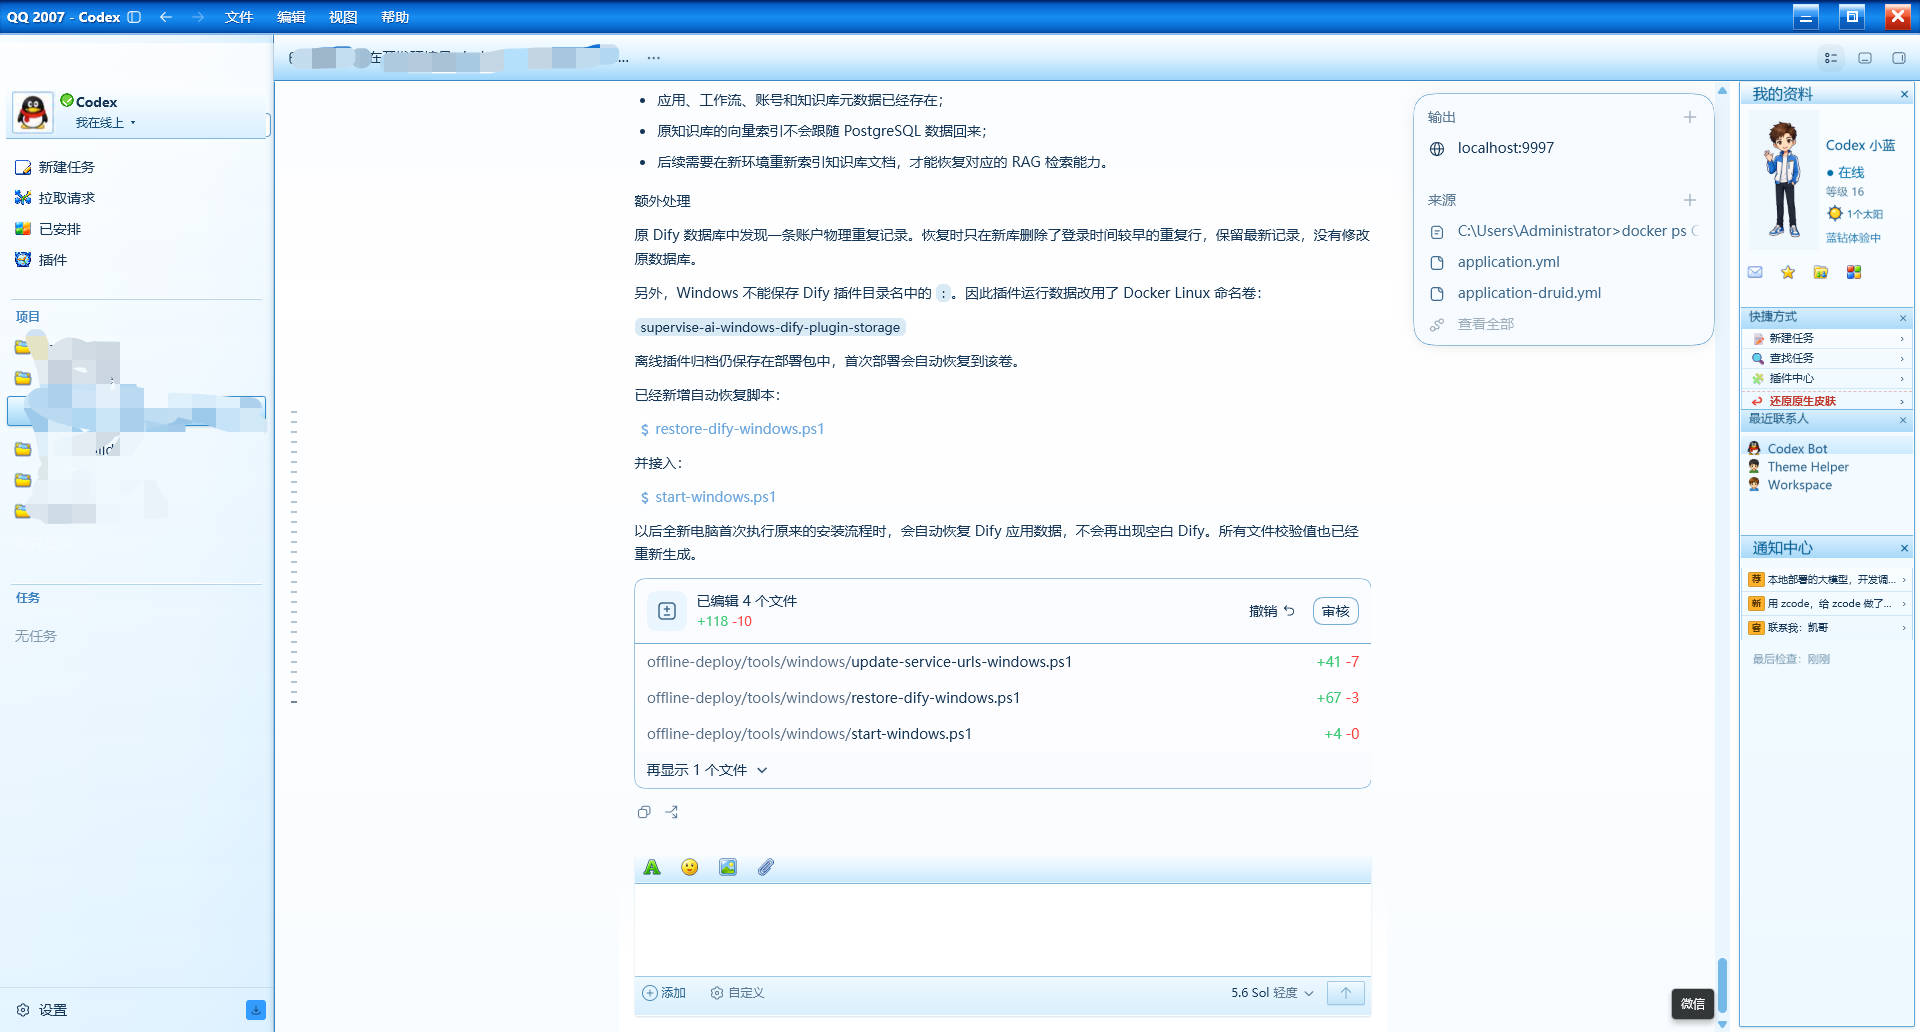Click the colorful four-square icon in the profile panel
The image size is (1920, 1032).
coord(1854,272)
